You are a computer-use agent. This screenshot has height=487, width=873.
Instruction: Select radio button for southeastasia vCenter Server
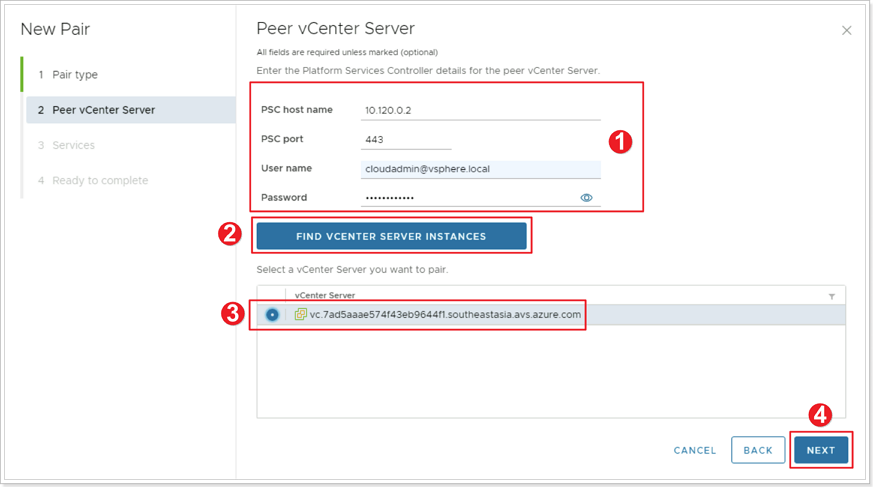[x=272, y=315]
